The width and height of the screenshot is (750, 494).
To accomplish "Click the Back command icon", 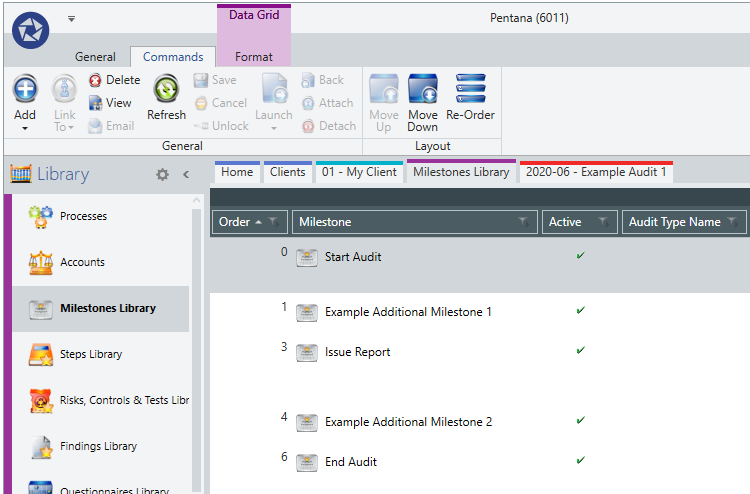I will [x=308, y=80].
